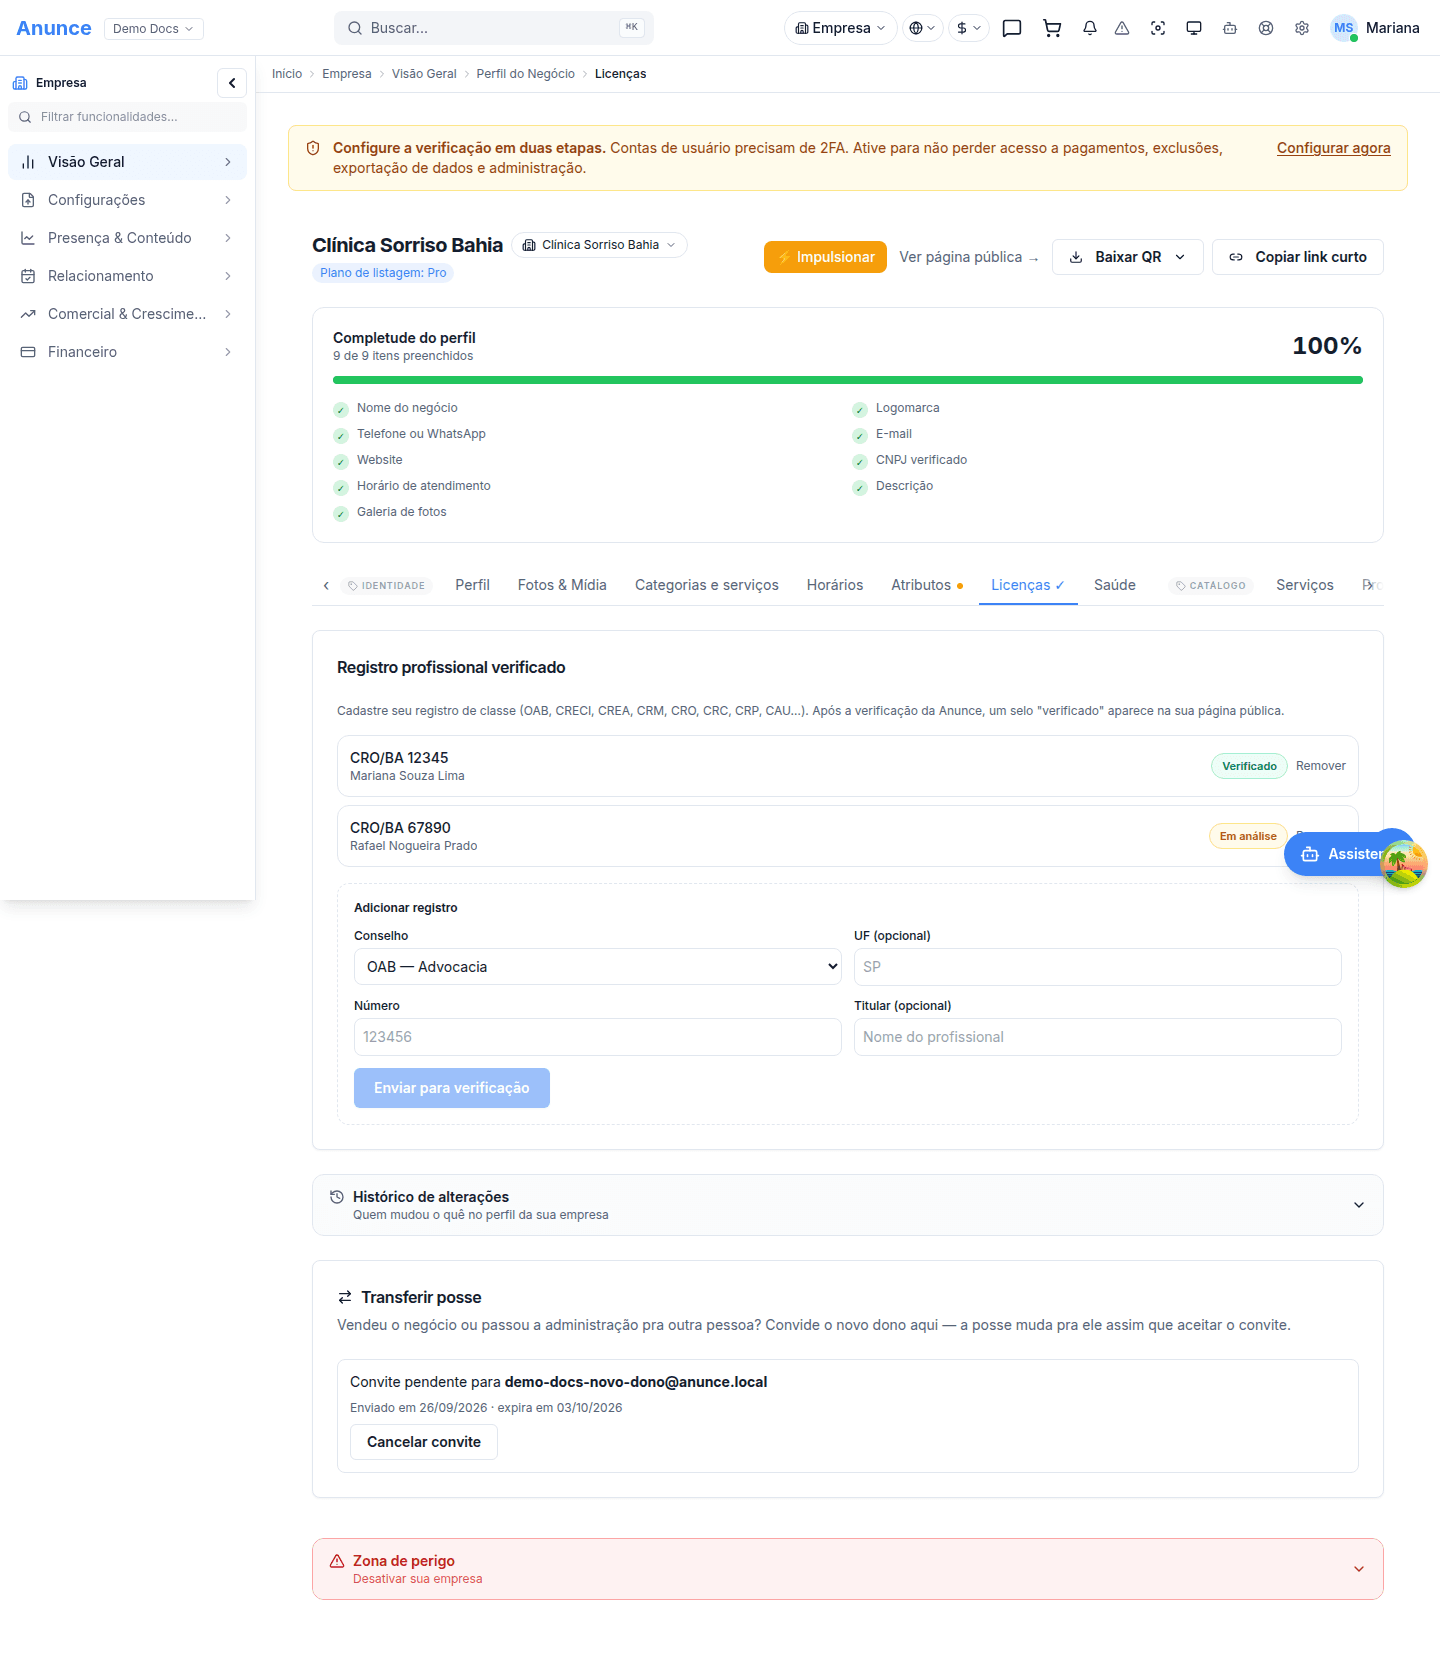The height and width of the screenshot is (1656, 1440).
Task: Click the Inicio breadcrumb
Action: pyautogui.click(x=287, y=74)
